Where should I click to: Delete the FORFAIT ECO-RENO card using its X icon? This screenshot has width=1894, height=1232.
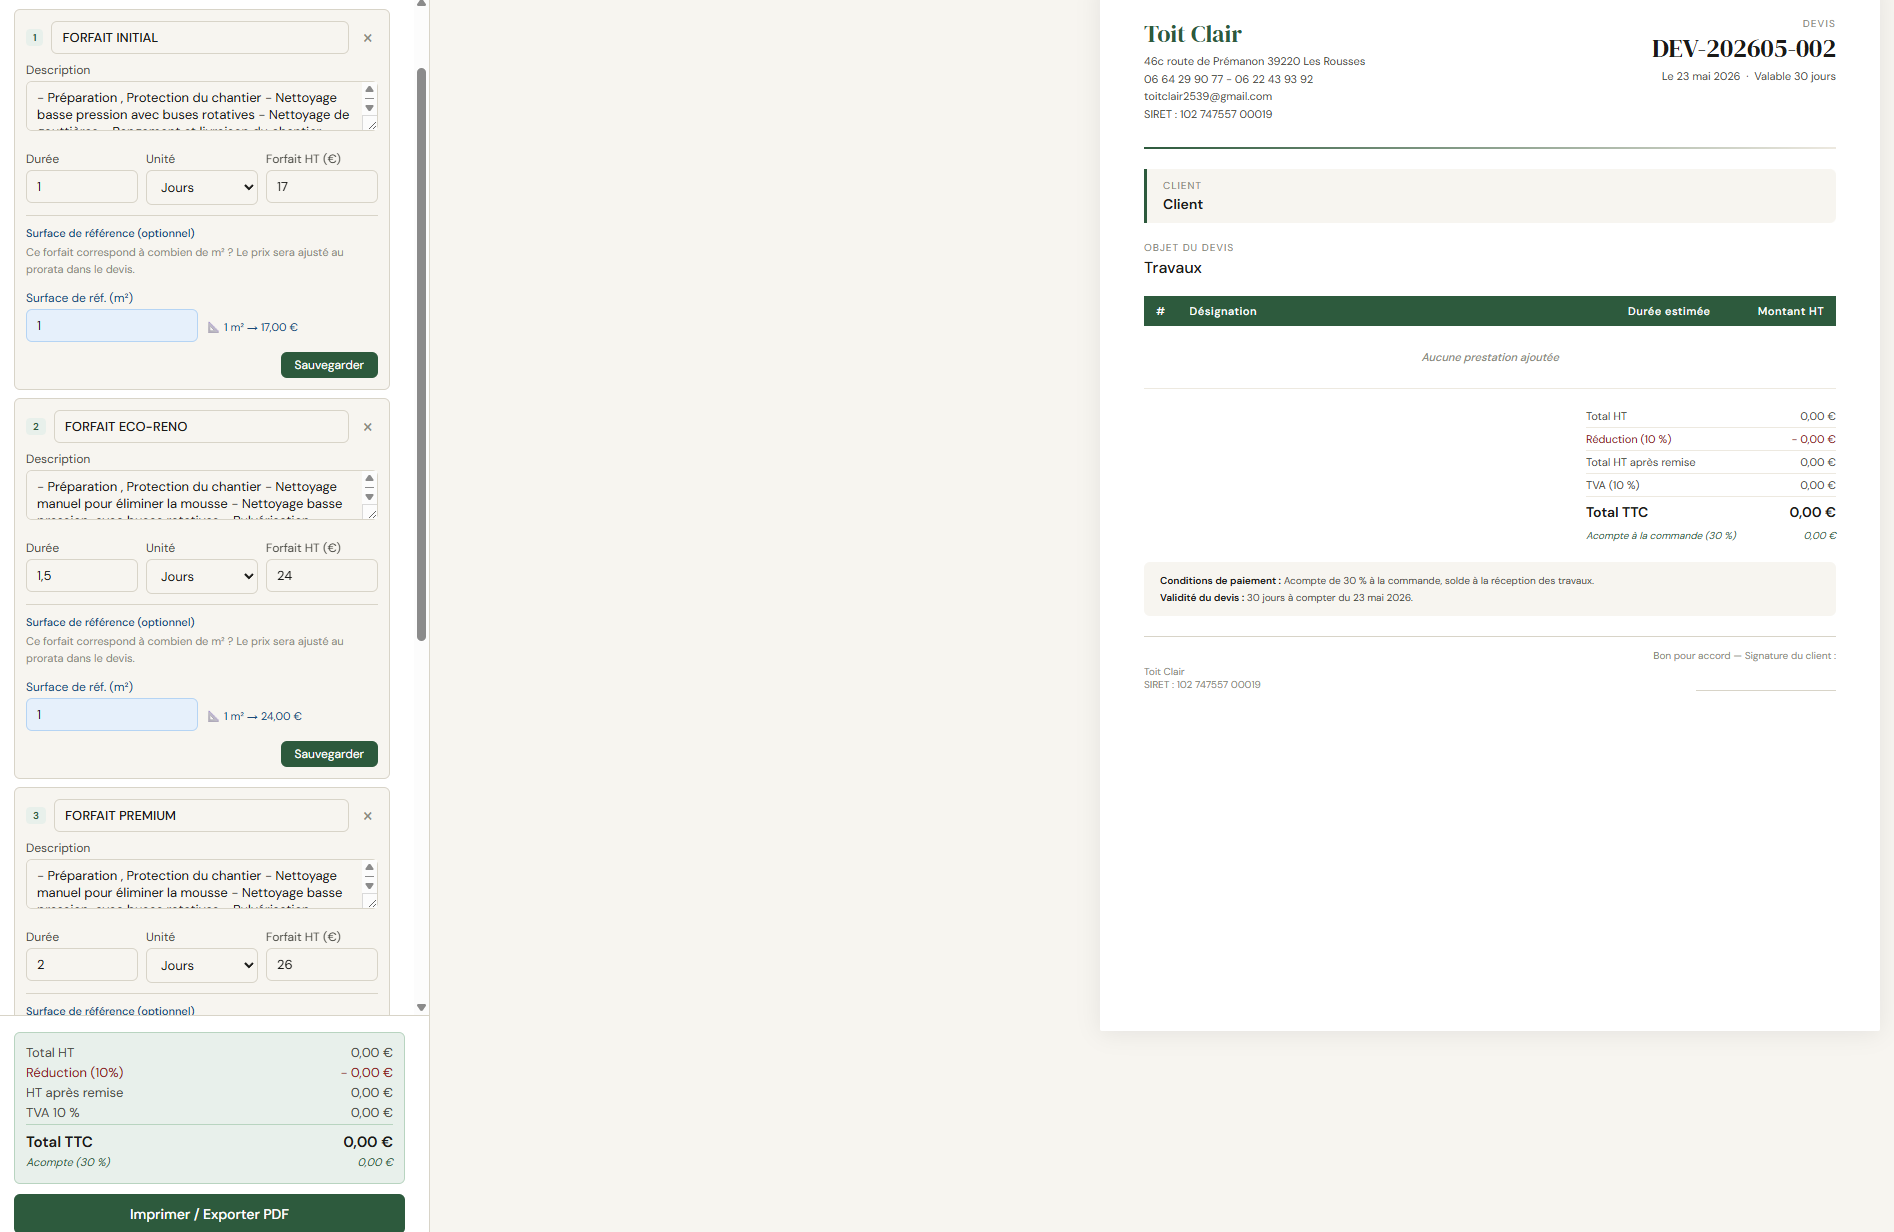tap(368, 427)
